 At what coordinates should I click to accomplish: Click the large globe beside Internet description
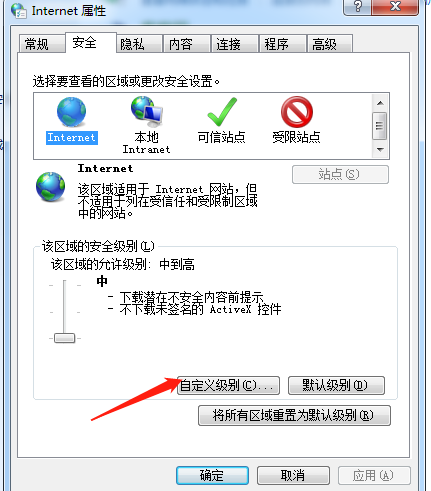pyautogui.click(x=51, y=187)
